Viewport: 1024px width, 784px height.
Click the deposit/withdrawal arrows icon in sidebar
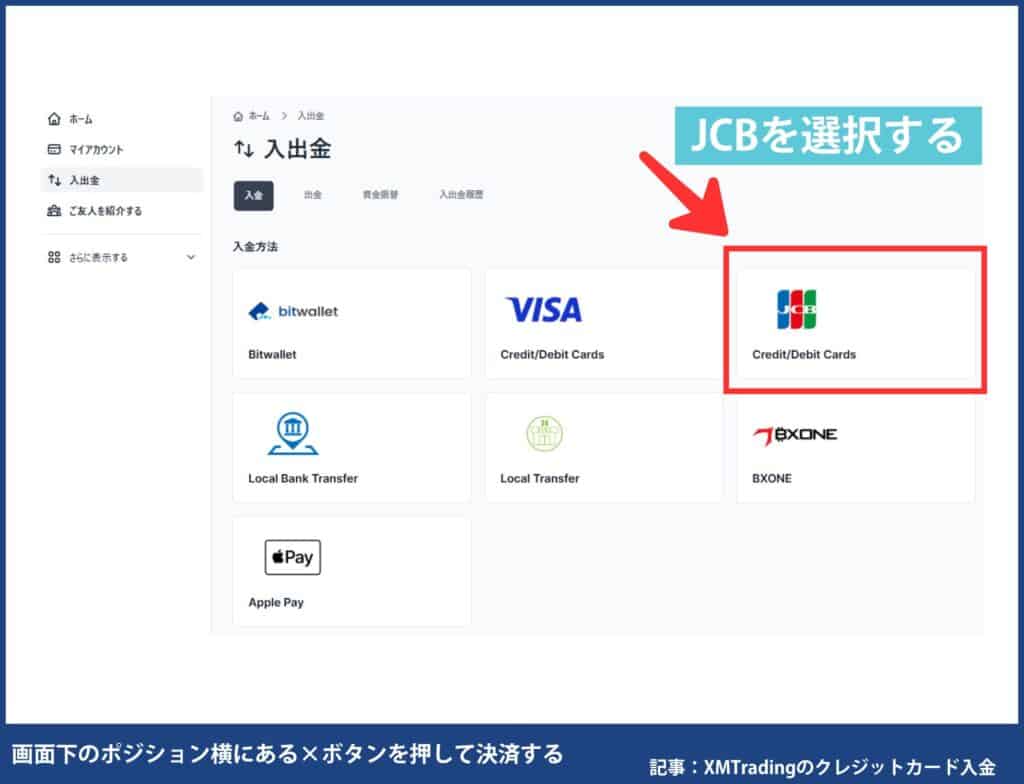[x=54, y=180]
